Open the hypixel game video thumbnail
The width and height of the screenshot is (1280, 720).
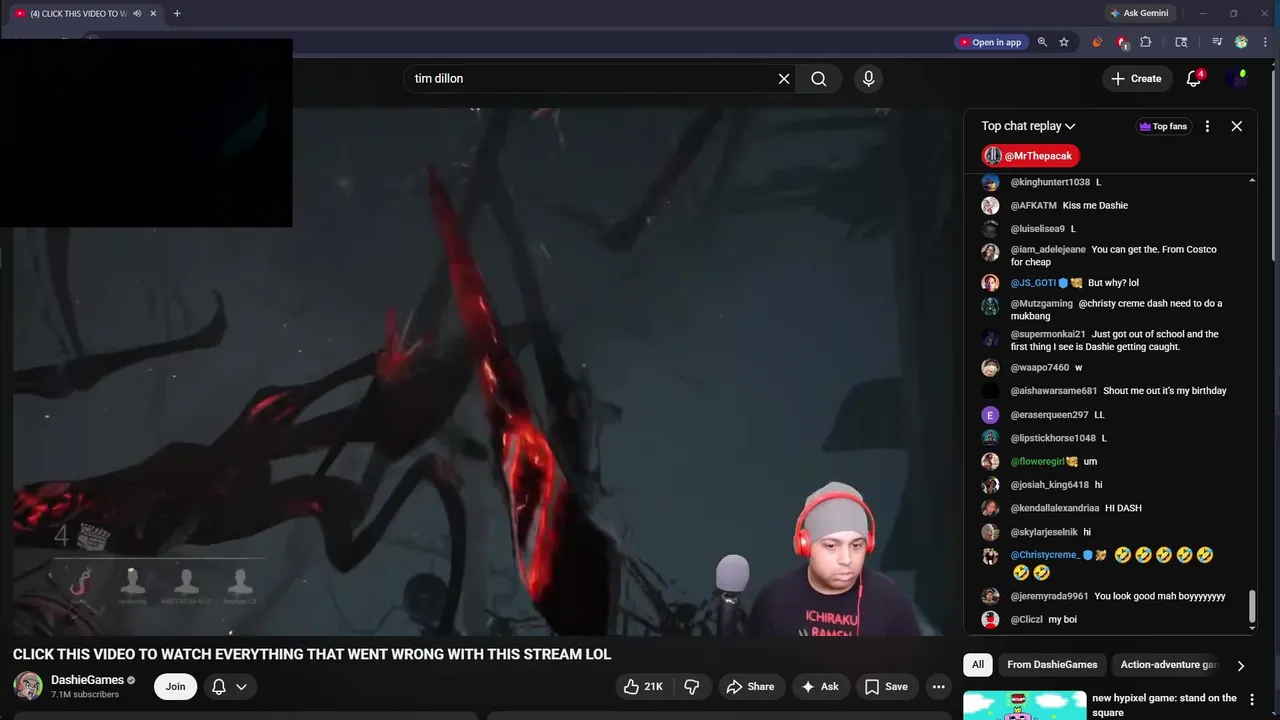coord(1024,705)
